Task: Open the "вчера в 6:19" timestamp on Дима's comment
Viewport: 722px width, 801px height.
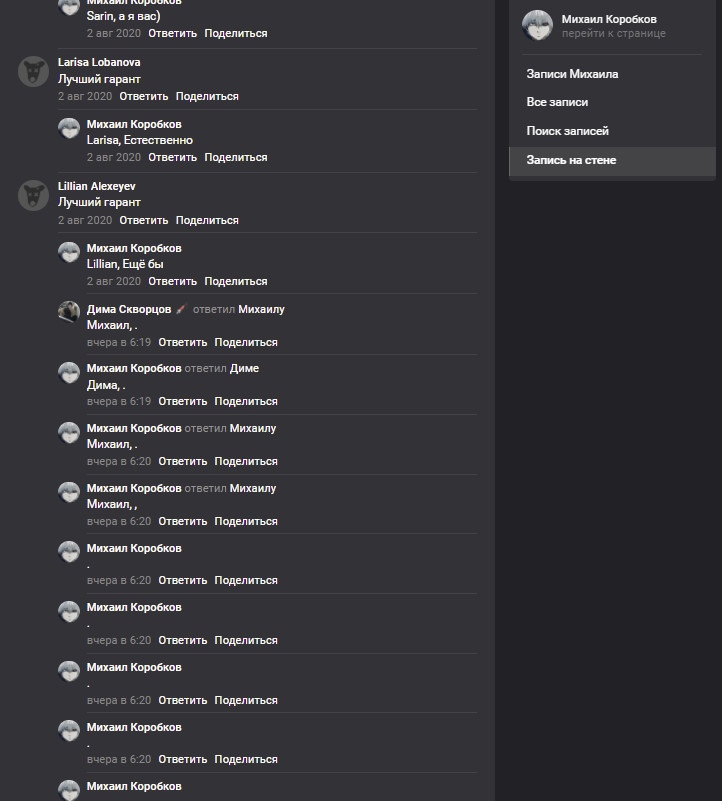Action: (119, 342)
